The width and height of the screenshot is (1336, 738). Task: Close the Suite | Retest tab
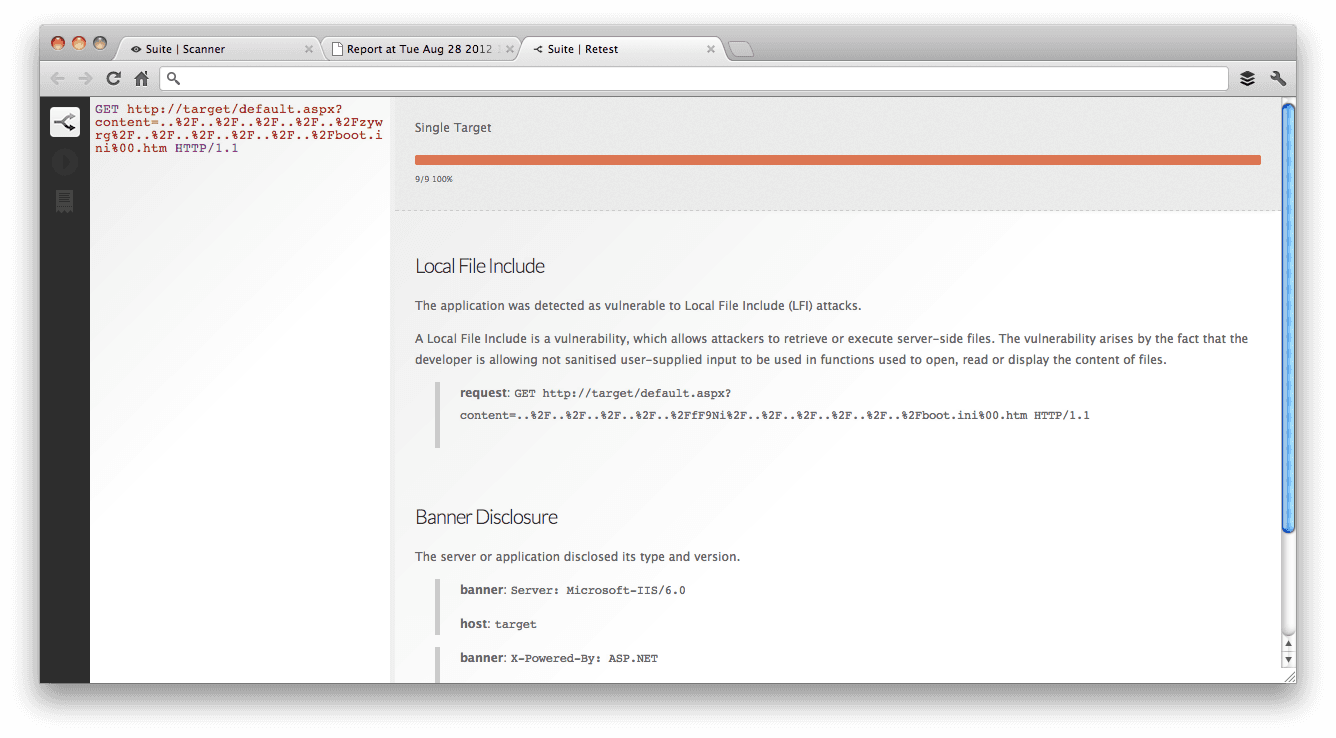coord(711,49)
